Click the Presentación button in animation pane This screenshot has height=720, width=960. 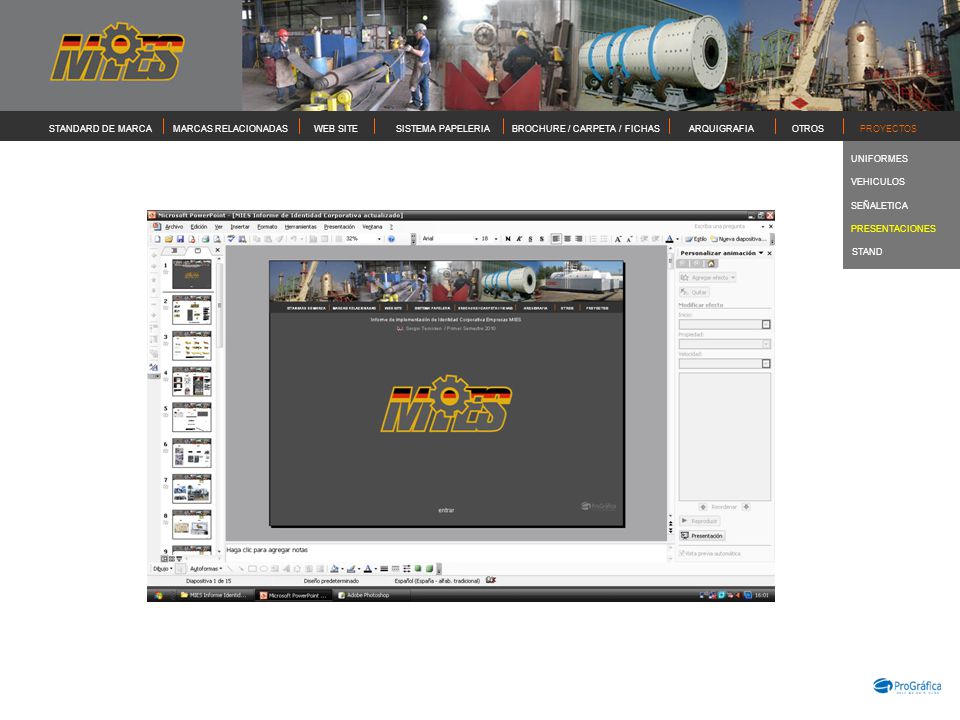(x=702, y=536)
